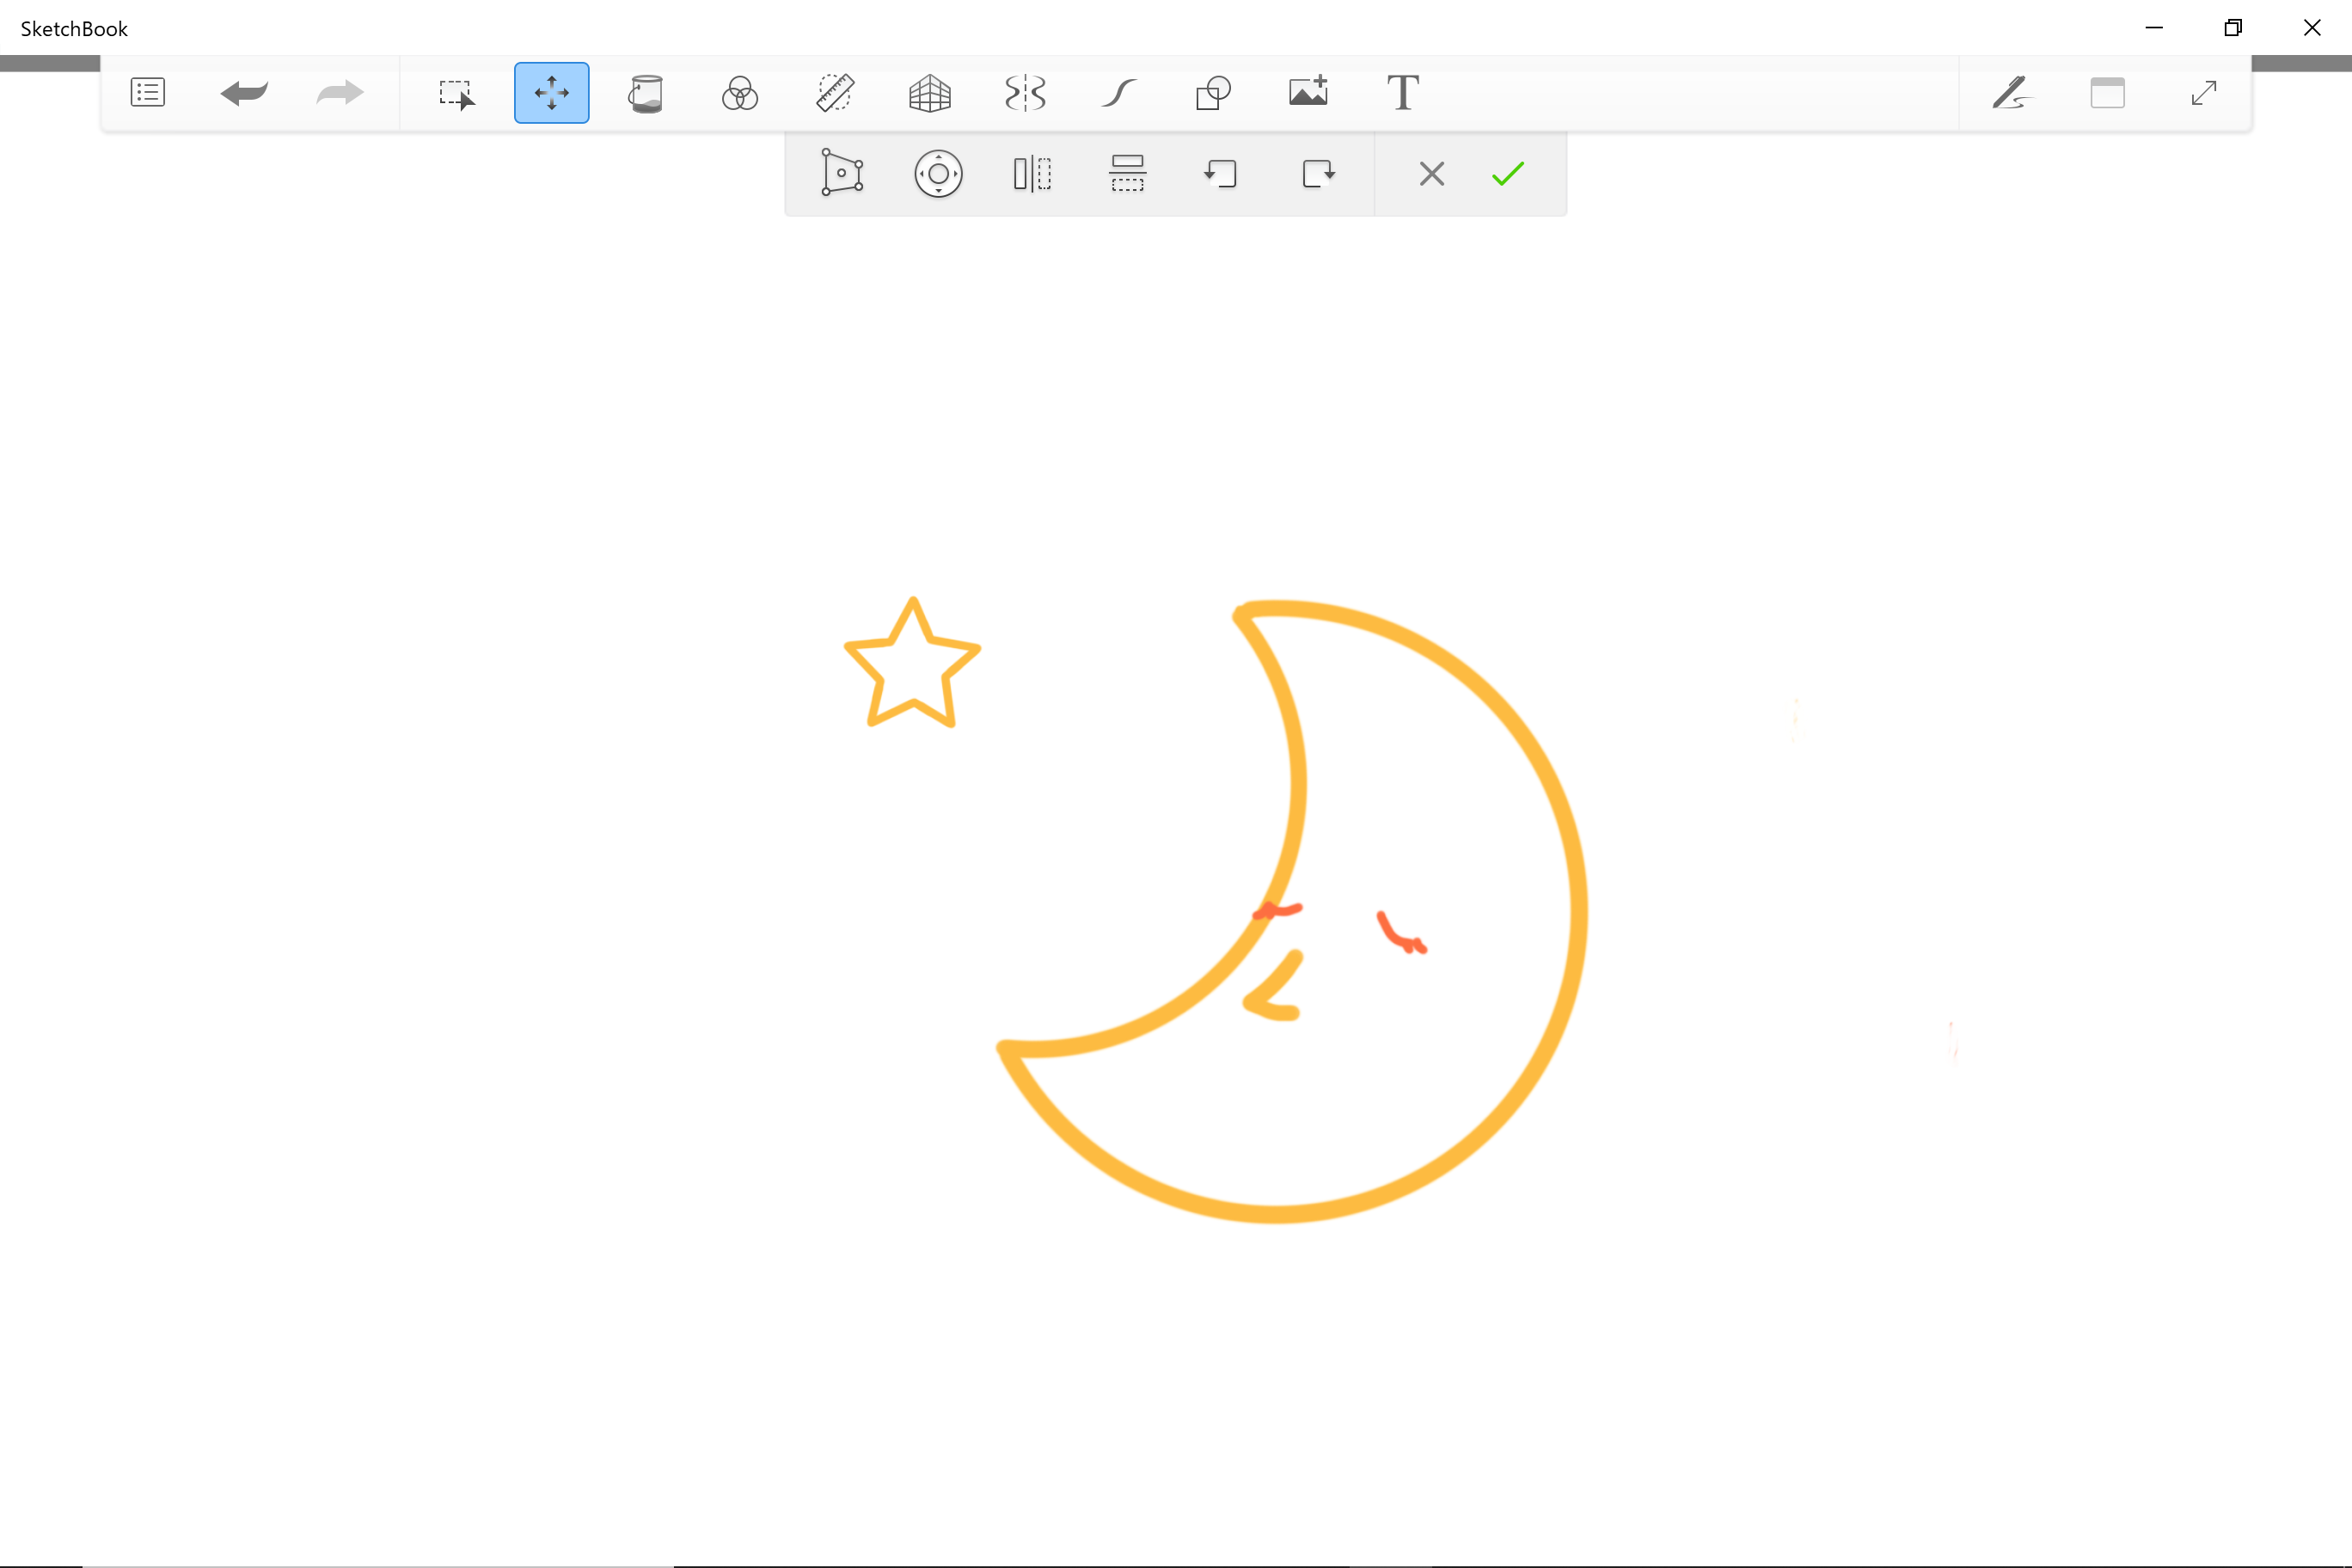
Task: Add an image with import tool
Action: (x=1308, y=91)
